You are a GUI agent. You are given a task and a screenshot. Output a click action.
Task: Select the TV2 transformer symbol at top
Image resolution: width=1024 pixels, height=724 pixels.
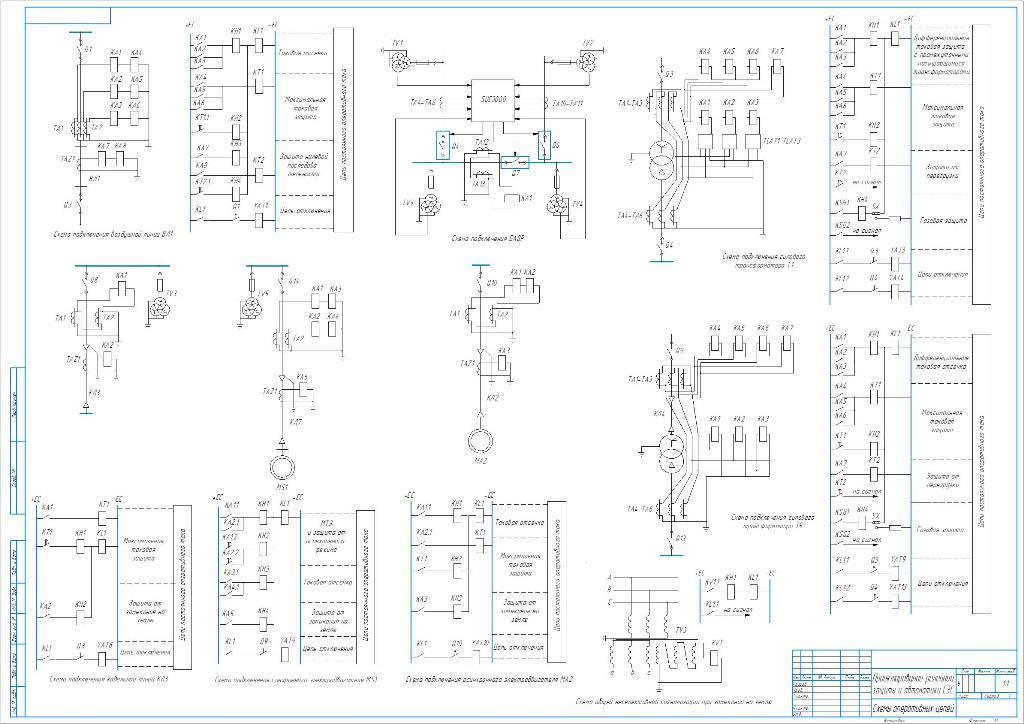click(x=588, y=63)
